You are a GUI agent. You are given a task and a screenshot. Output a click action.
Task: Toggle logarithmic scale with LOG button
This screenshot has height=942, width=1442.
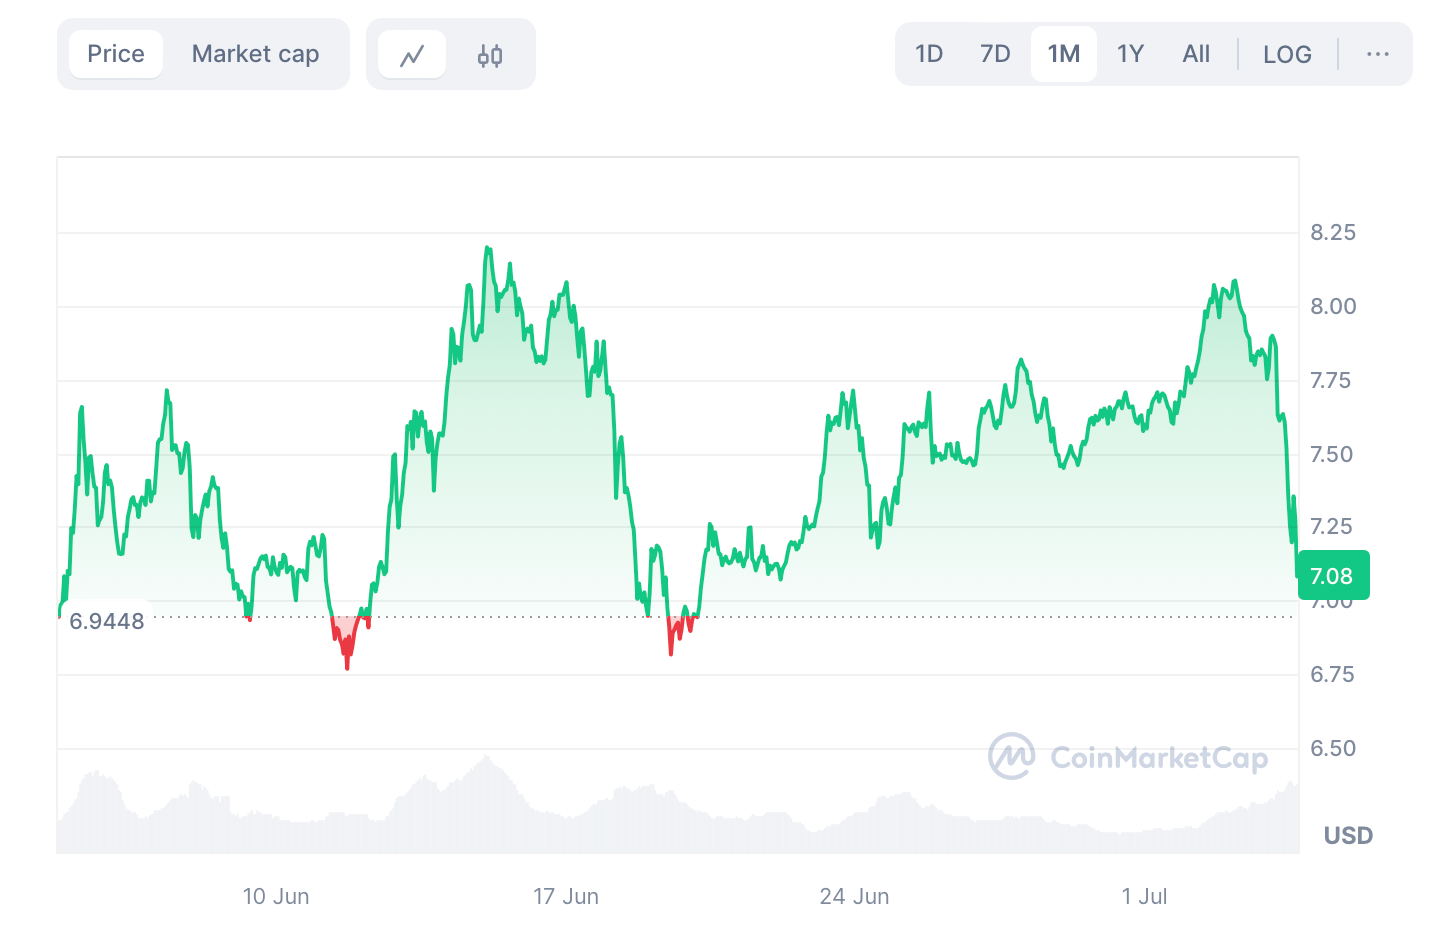(1287, 54)
